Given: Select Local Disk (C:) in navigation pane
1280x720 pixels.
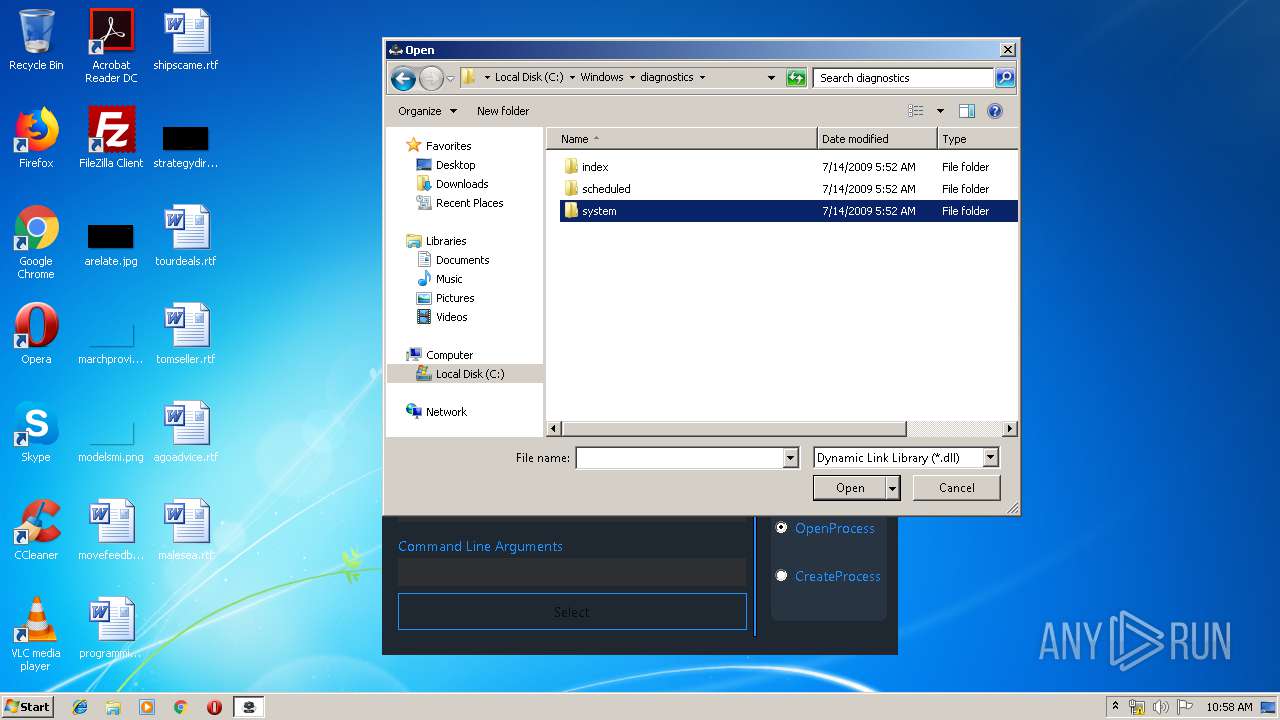Looking at the screenshot, I should pyautogui.click(x=465, y=374).
